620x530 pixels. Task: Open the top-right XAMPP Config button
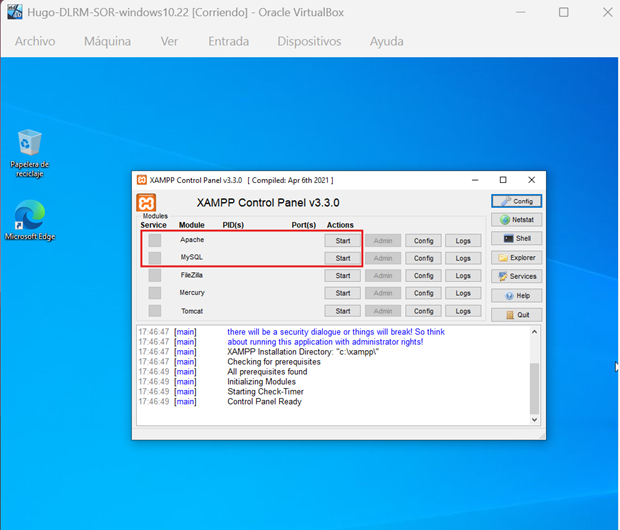[516, 201]
